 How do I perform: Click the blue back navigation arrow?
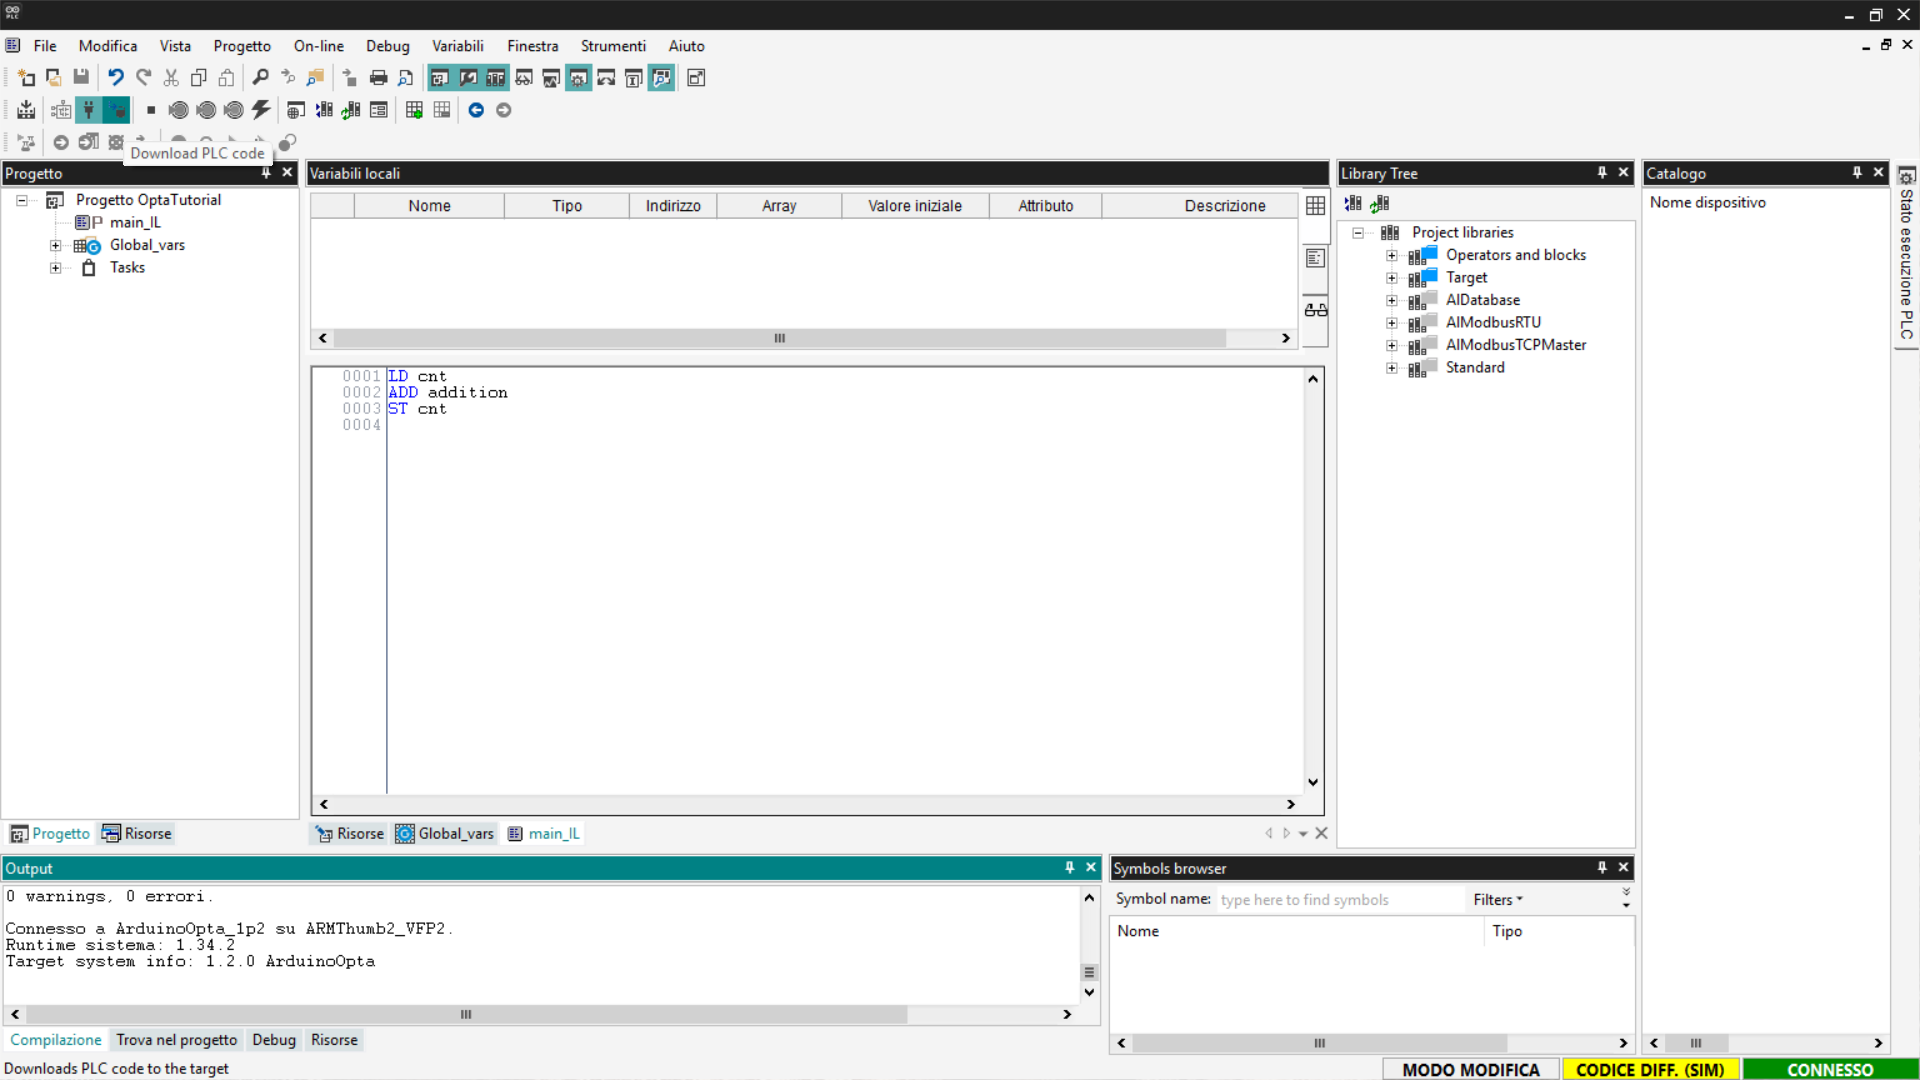[476, 110]
